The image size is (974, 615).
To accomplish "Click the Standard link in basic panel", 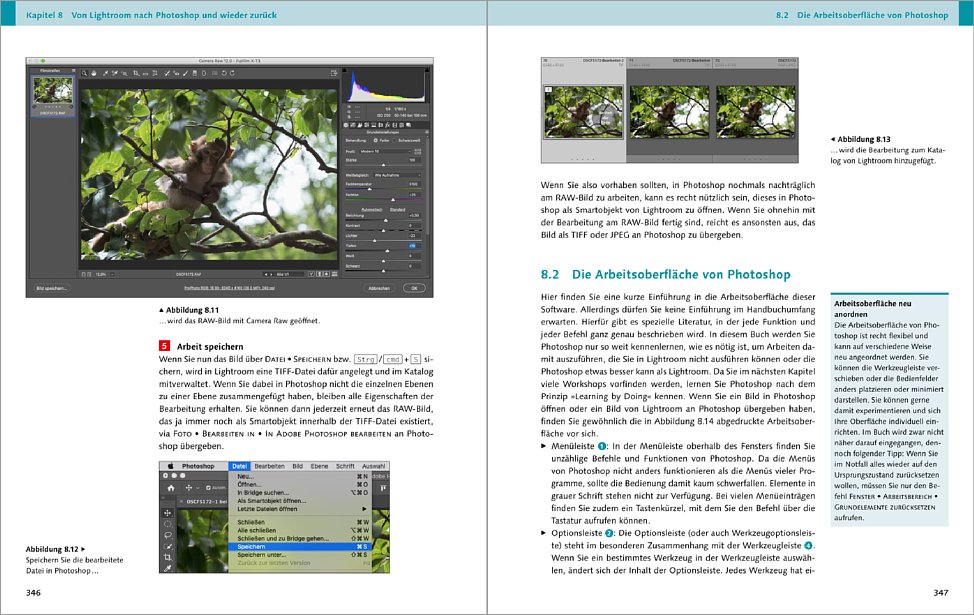I will 398,210.
